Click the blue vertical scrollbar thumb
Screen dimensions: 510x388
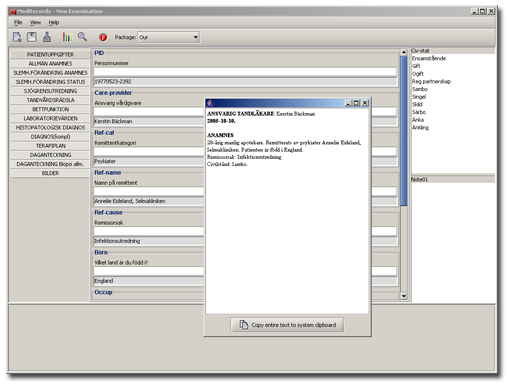(404, 131)
